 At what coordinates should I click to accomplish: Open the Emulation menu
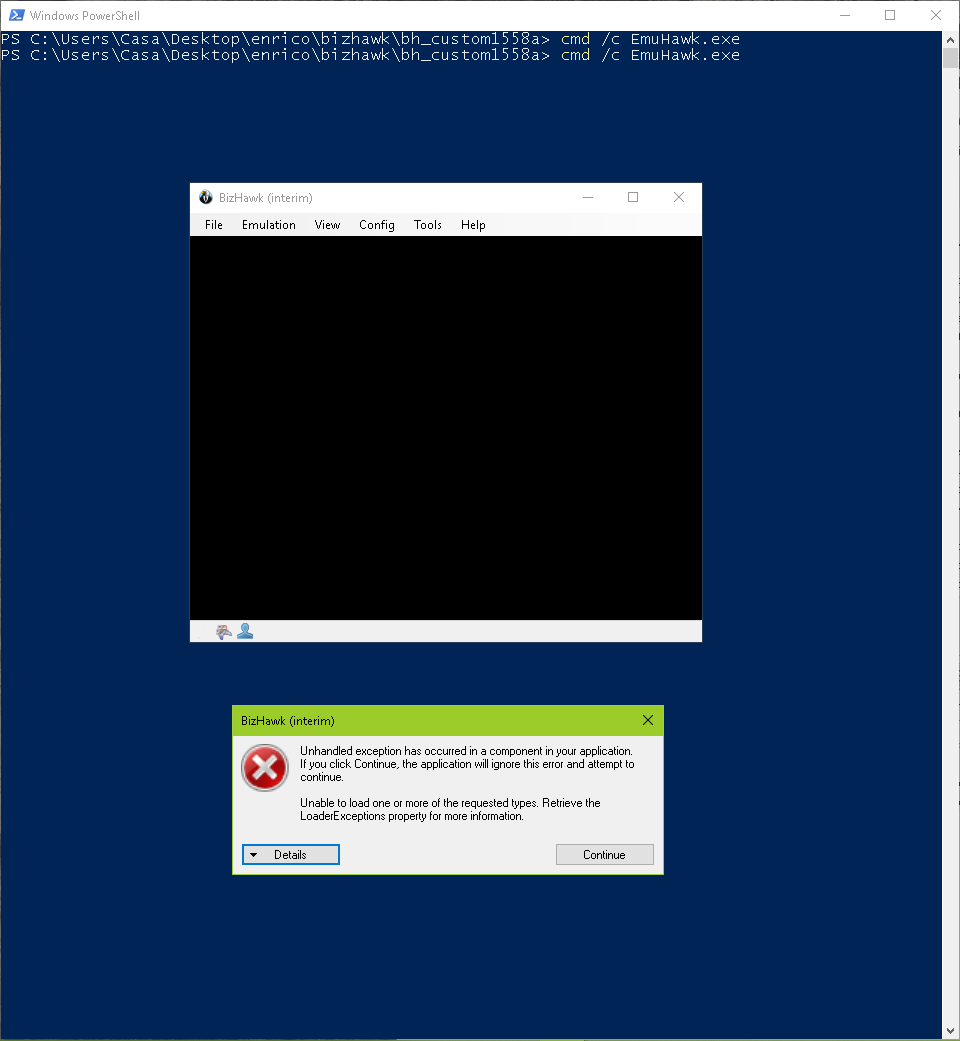(x=268, y=225)
